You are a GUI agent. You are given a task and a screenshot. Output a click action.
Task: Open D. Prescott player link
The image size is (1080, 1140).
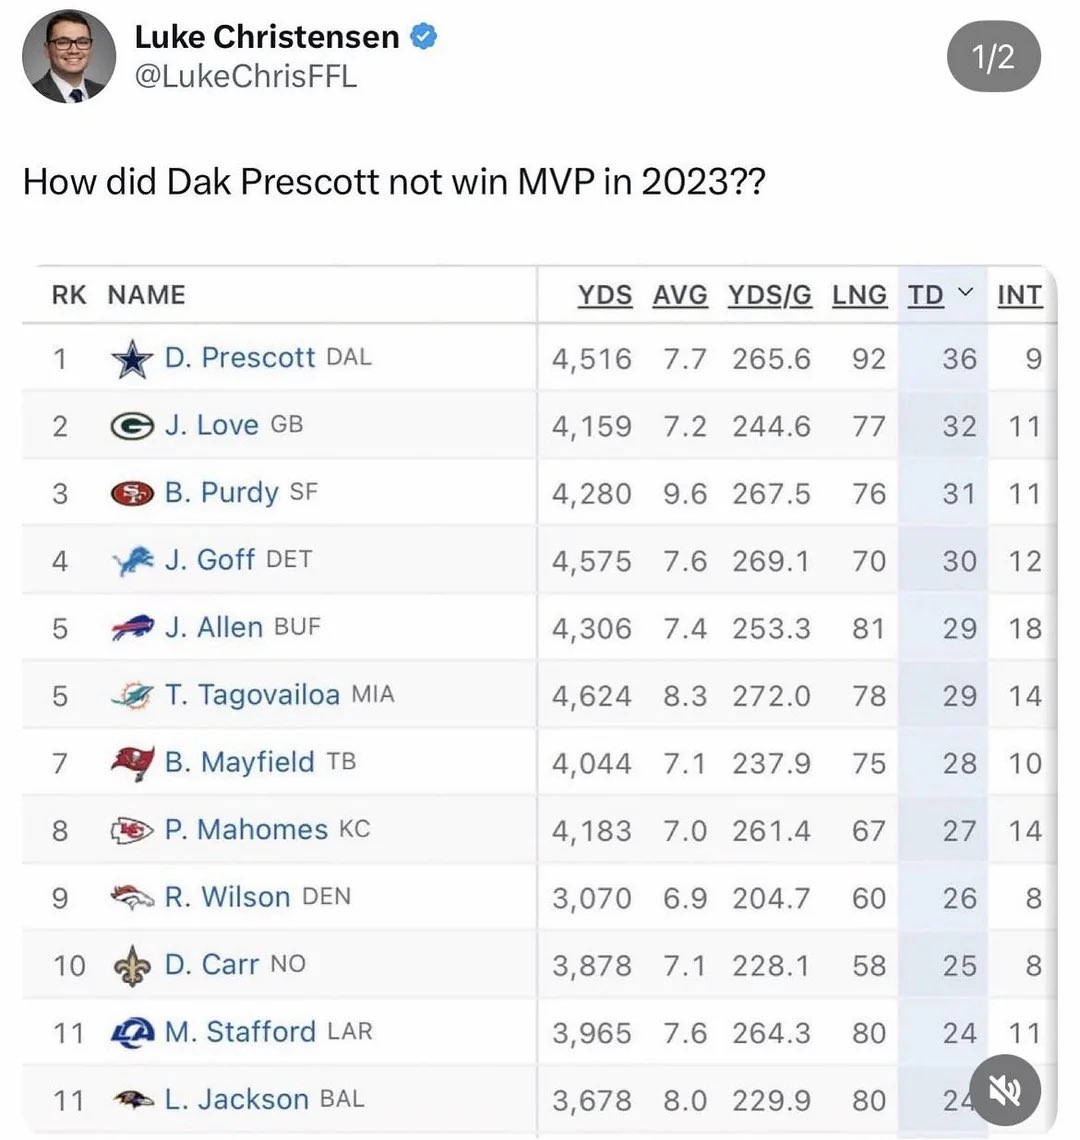click(240, 358)
